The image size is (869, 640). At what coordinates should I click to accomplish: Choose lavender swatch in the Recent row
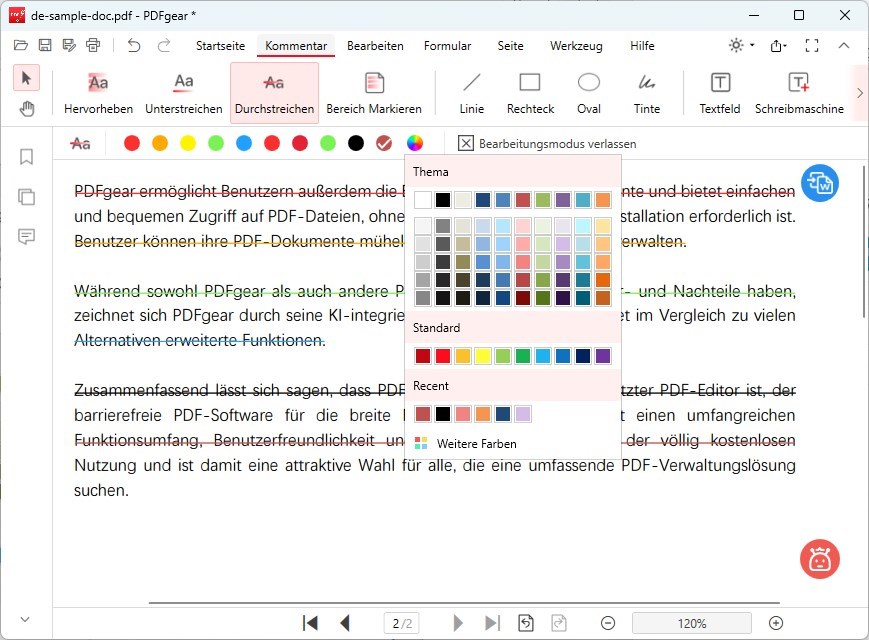point(523,414)
